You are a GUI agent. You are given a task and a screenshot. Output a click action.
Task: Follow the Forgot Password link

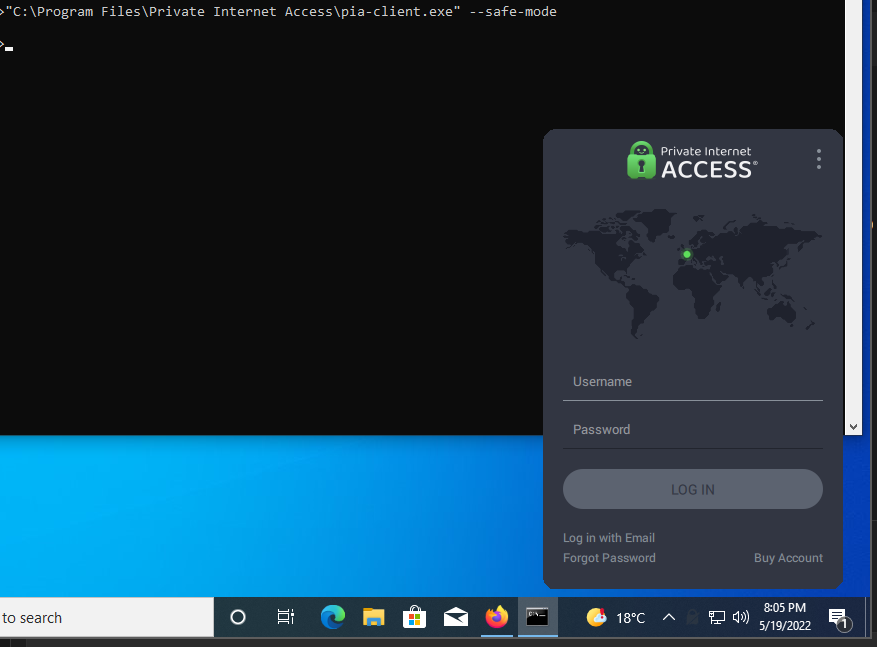pyautogui.click(x=609, y=558)
